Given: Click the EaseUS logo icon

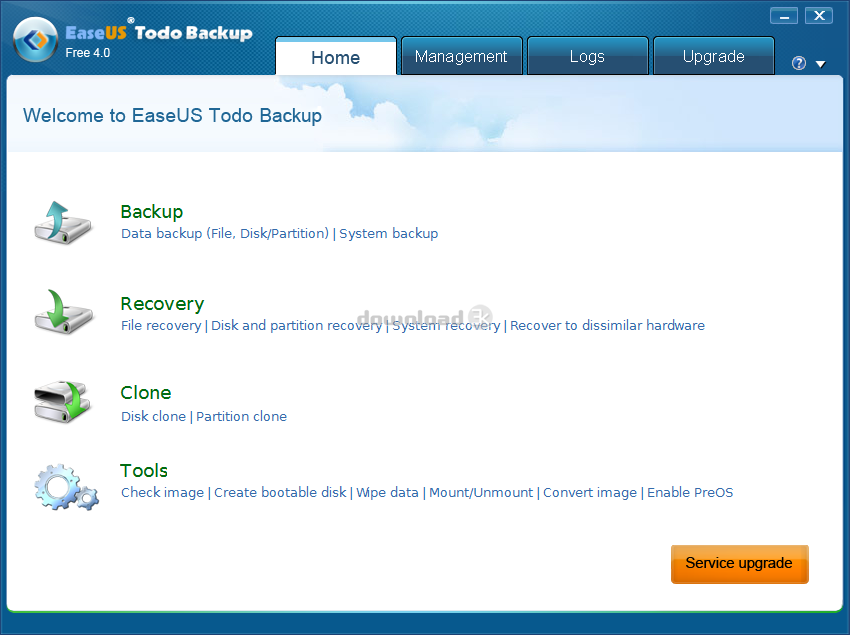Looking at the screenshot, I should [x=35, y=40].
